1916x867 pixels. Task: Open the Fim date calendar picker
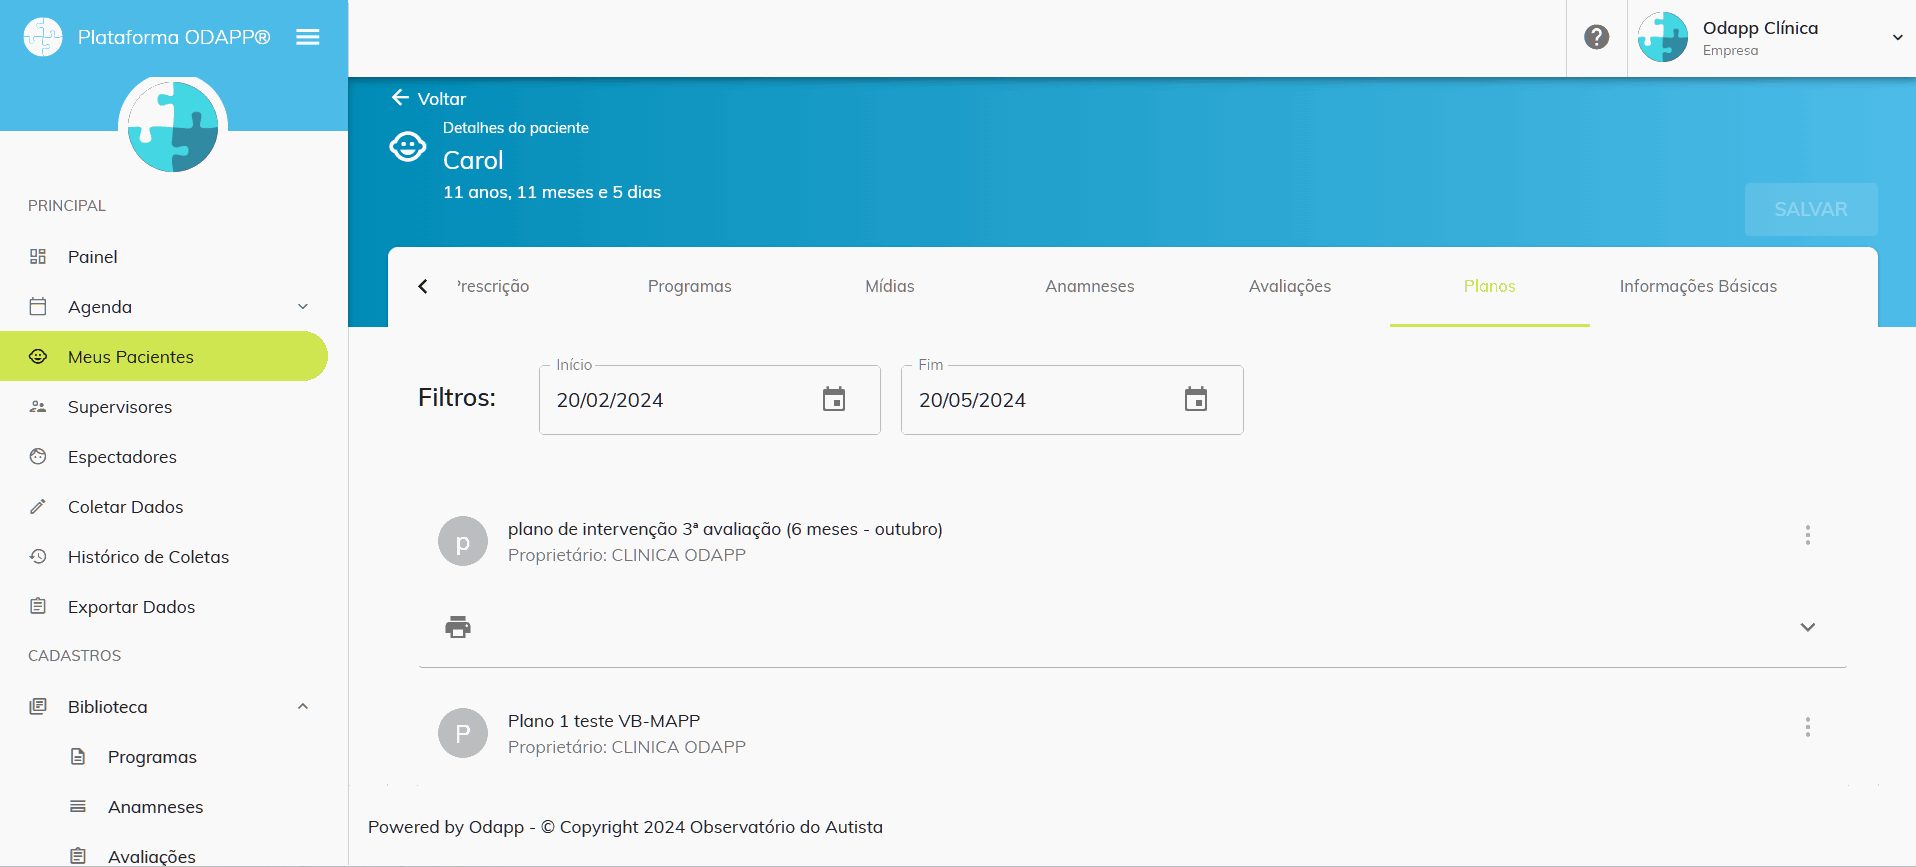click(x=1196, y=399)
